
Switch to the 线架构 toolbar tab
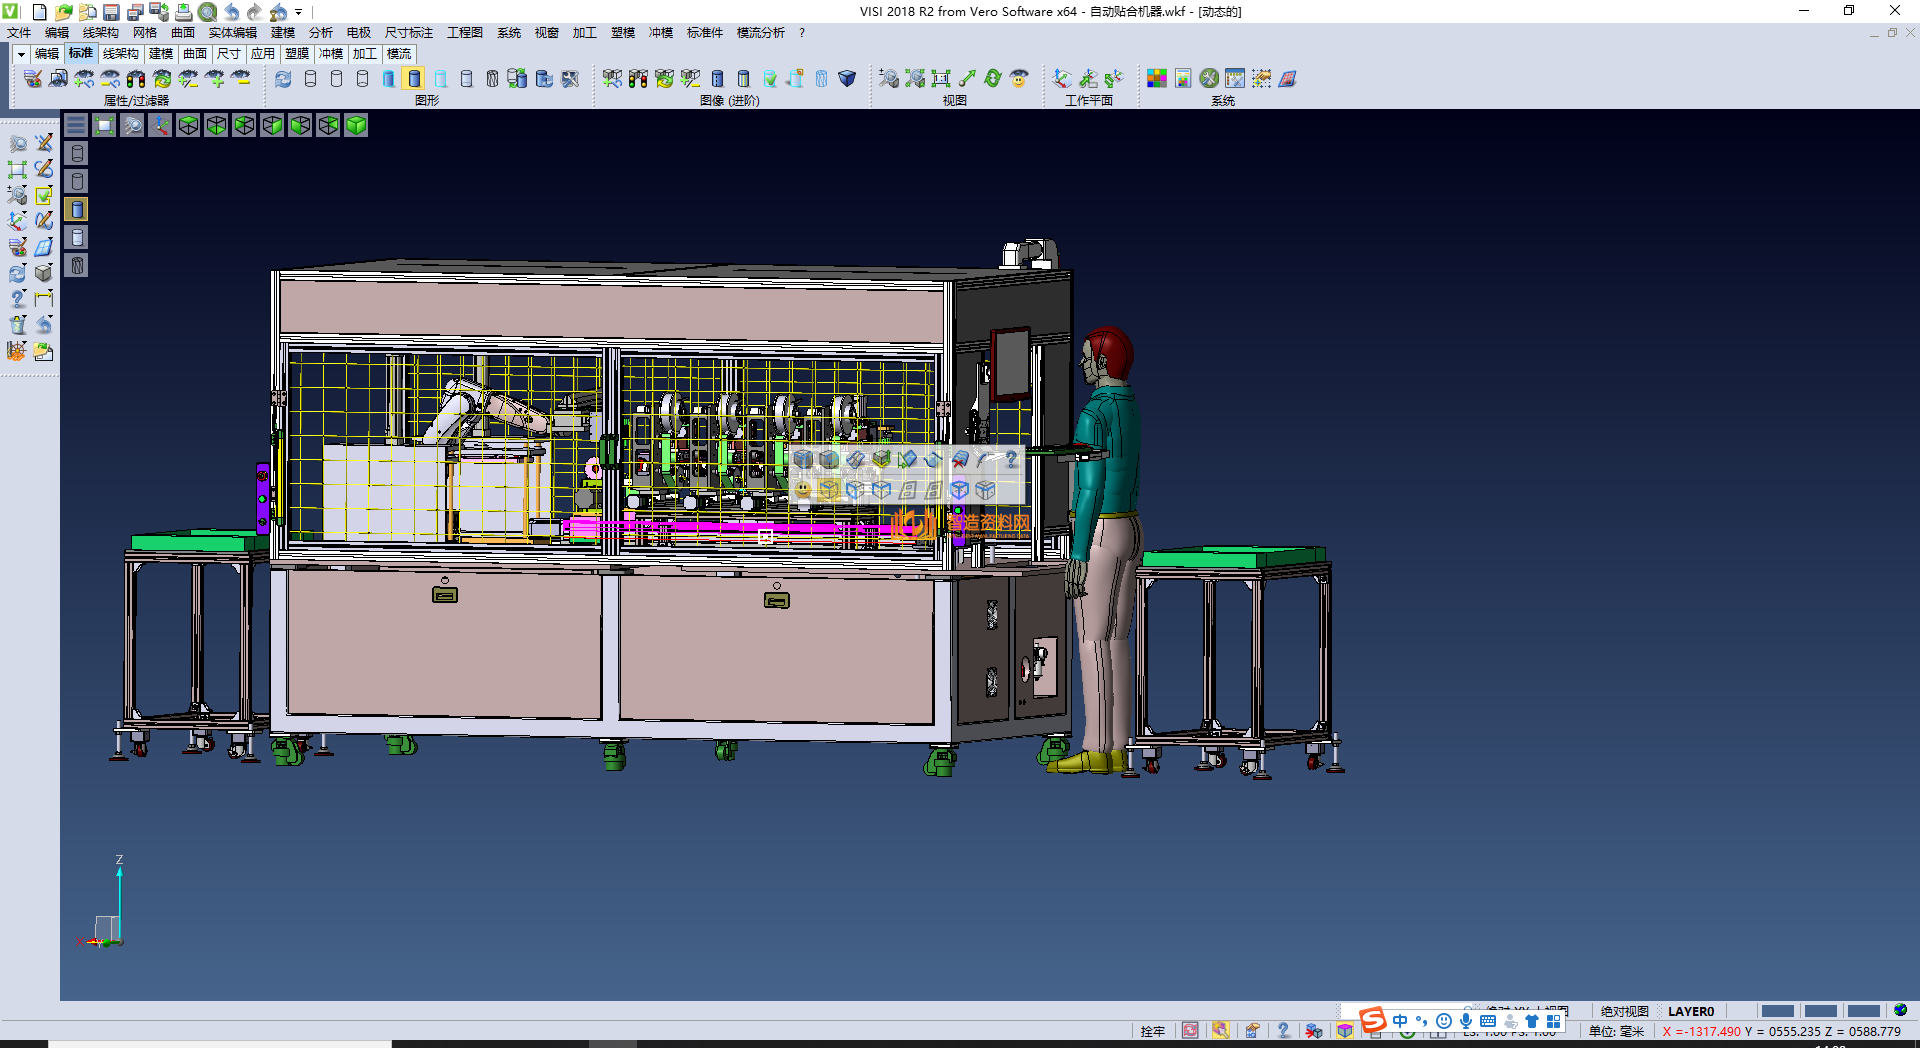(120, 54)
